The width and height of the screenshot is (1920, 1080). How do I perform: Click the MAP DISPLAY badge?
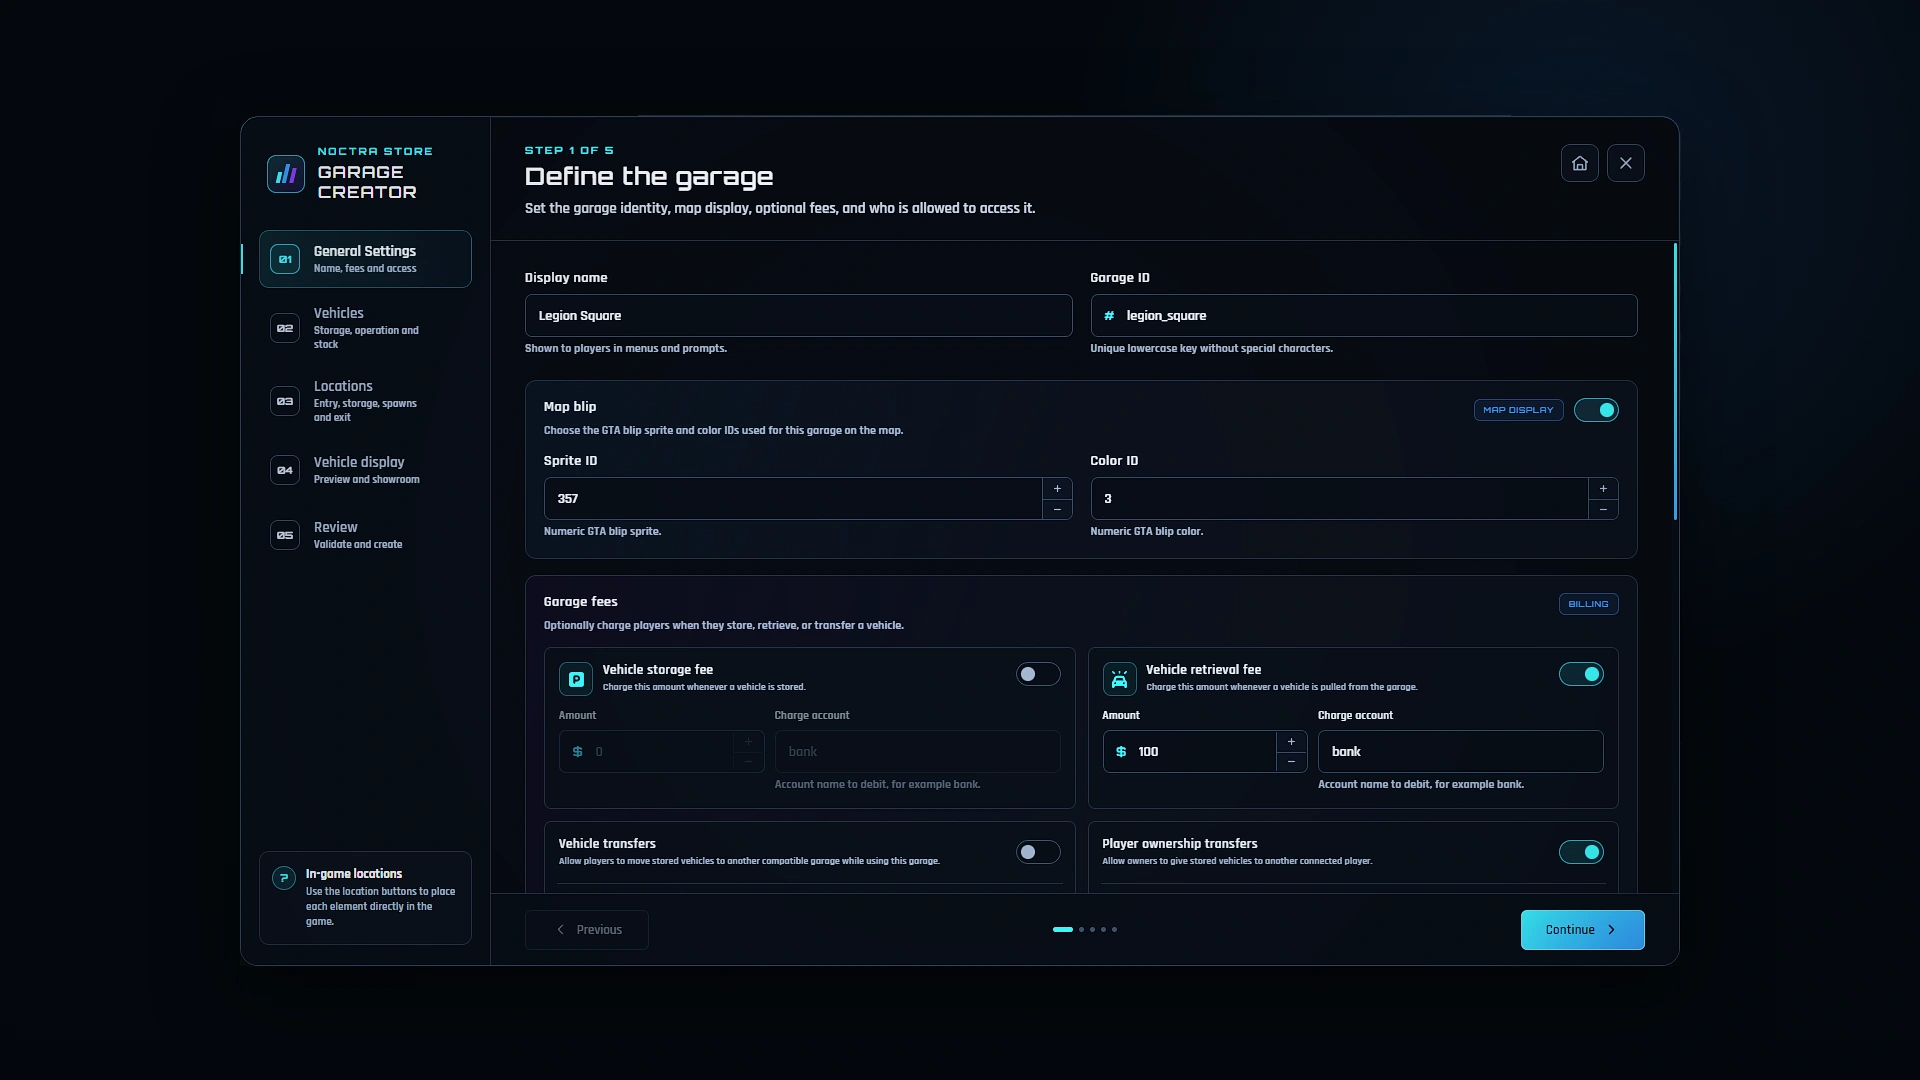pyautogui.click(x=1518, y=410)
